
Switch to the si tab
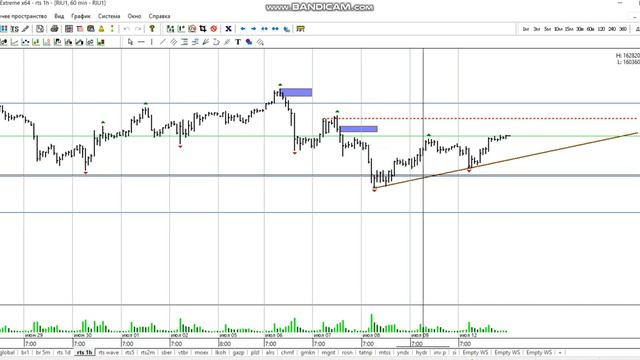(x=454, y=352)
